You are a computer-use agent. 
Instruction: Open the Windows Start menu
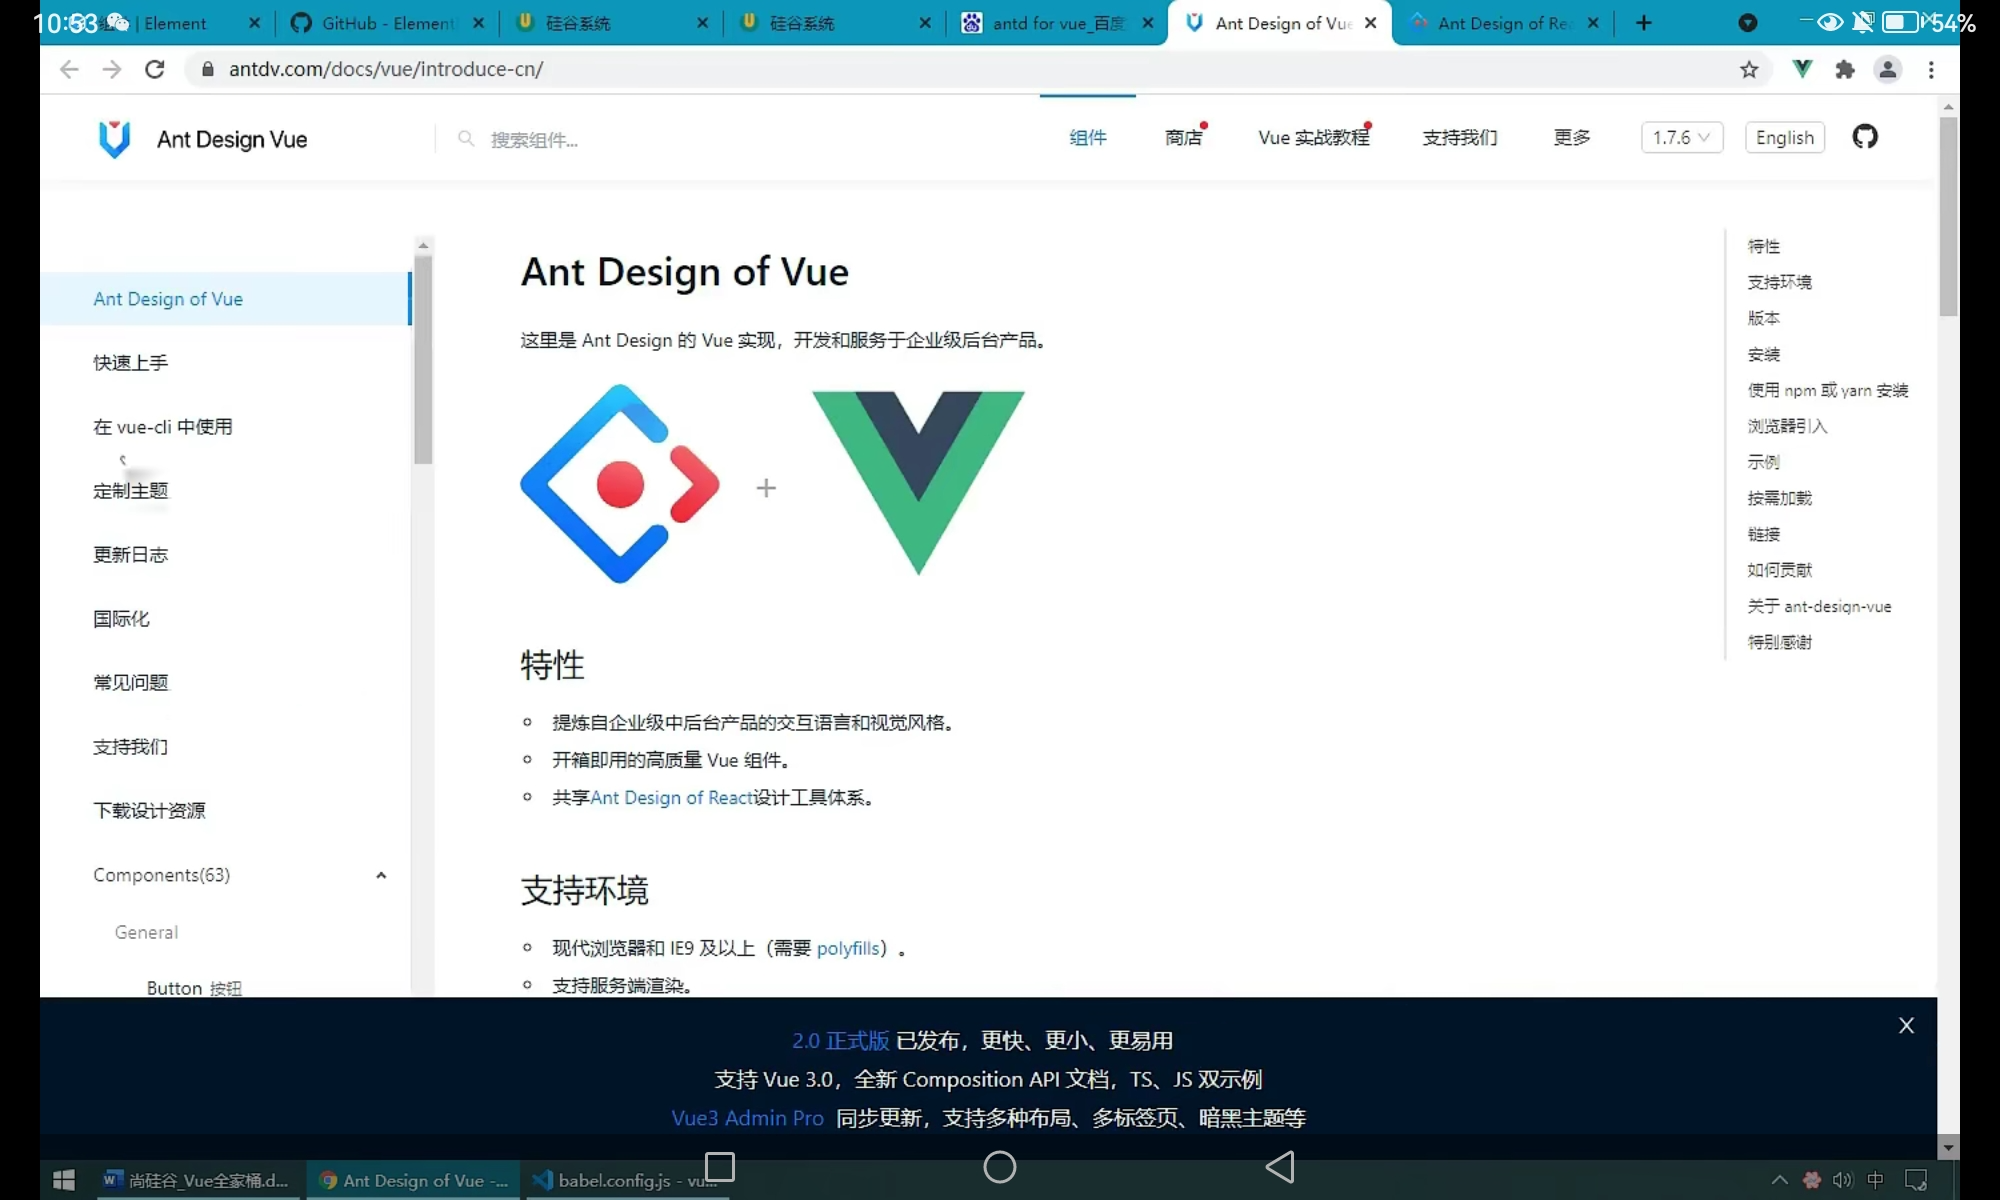(64, 1180)
